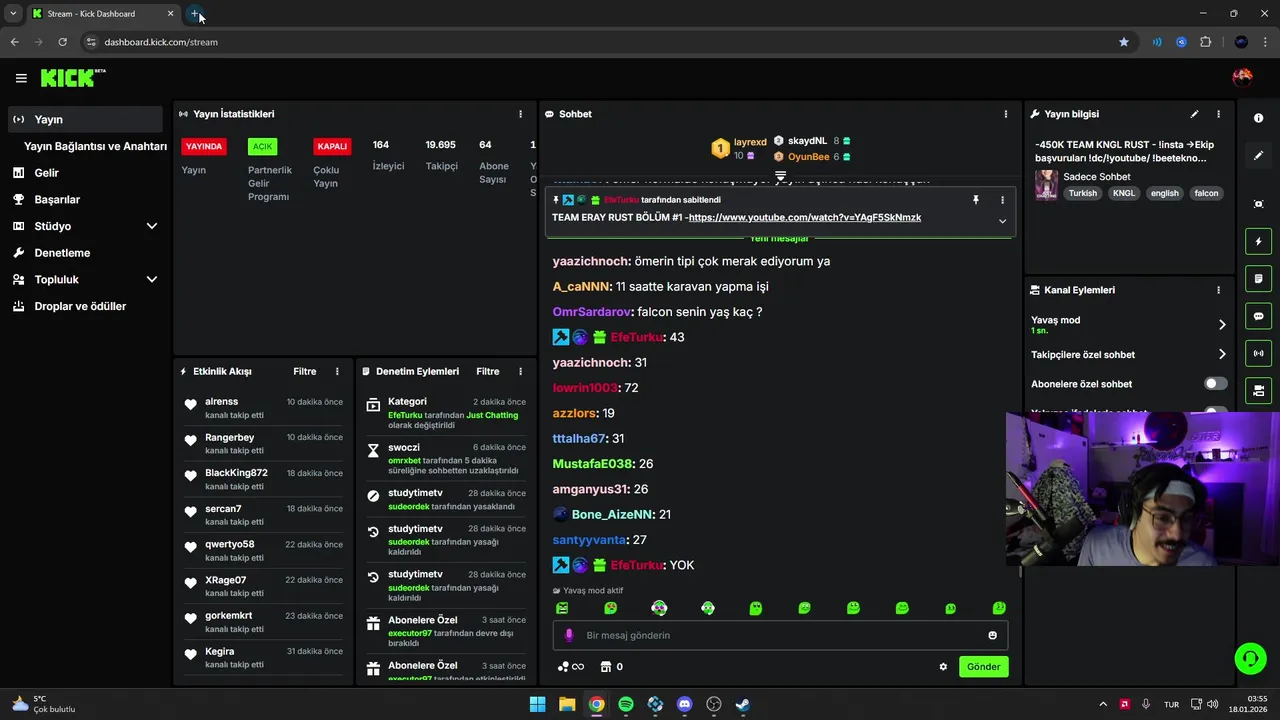This screenshot has height=720, width=1280.
Task: Click the webcam overlay thumbnail
Action: [1142, 489]
